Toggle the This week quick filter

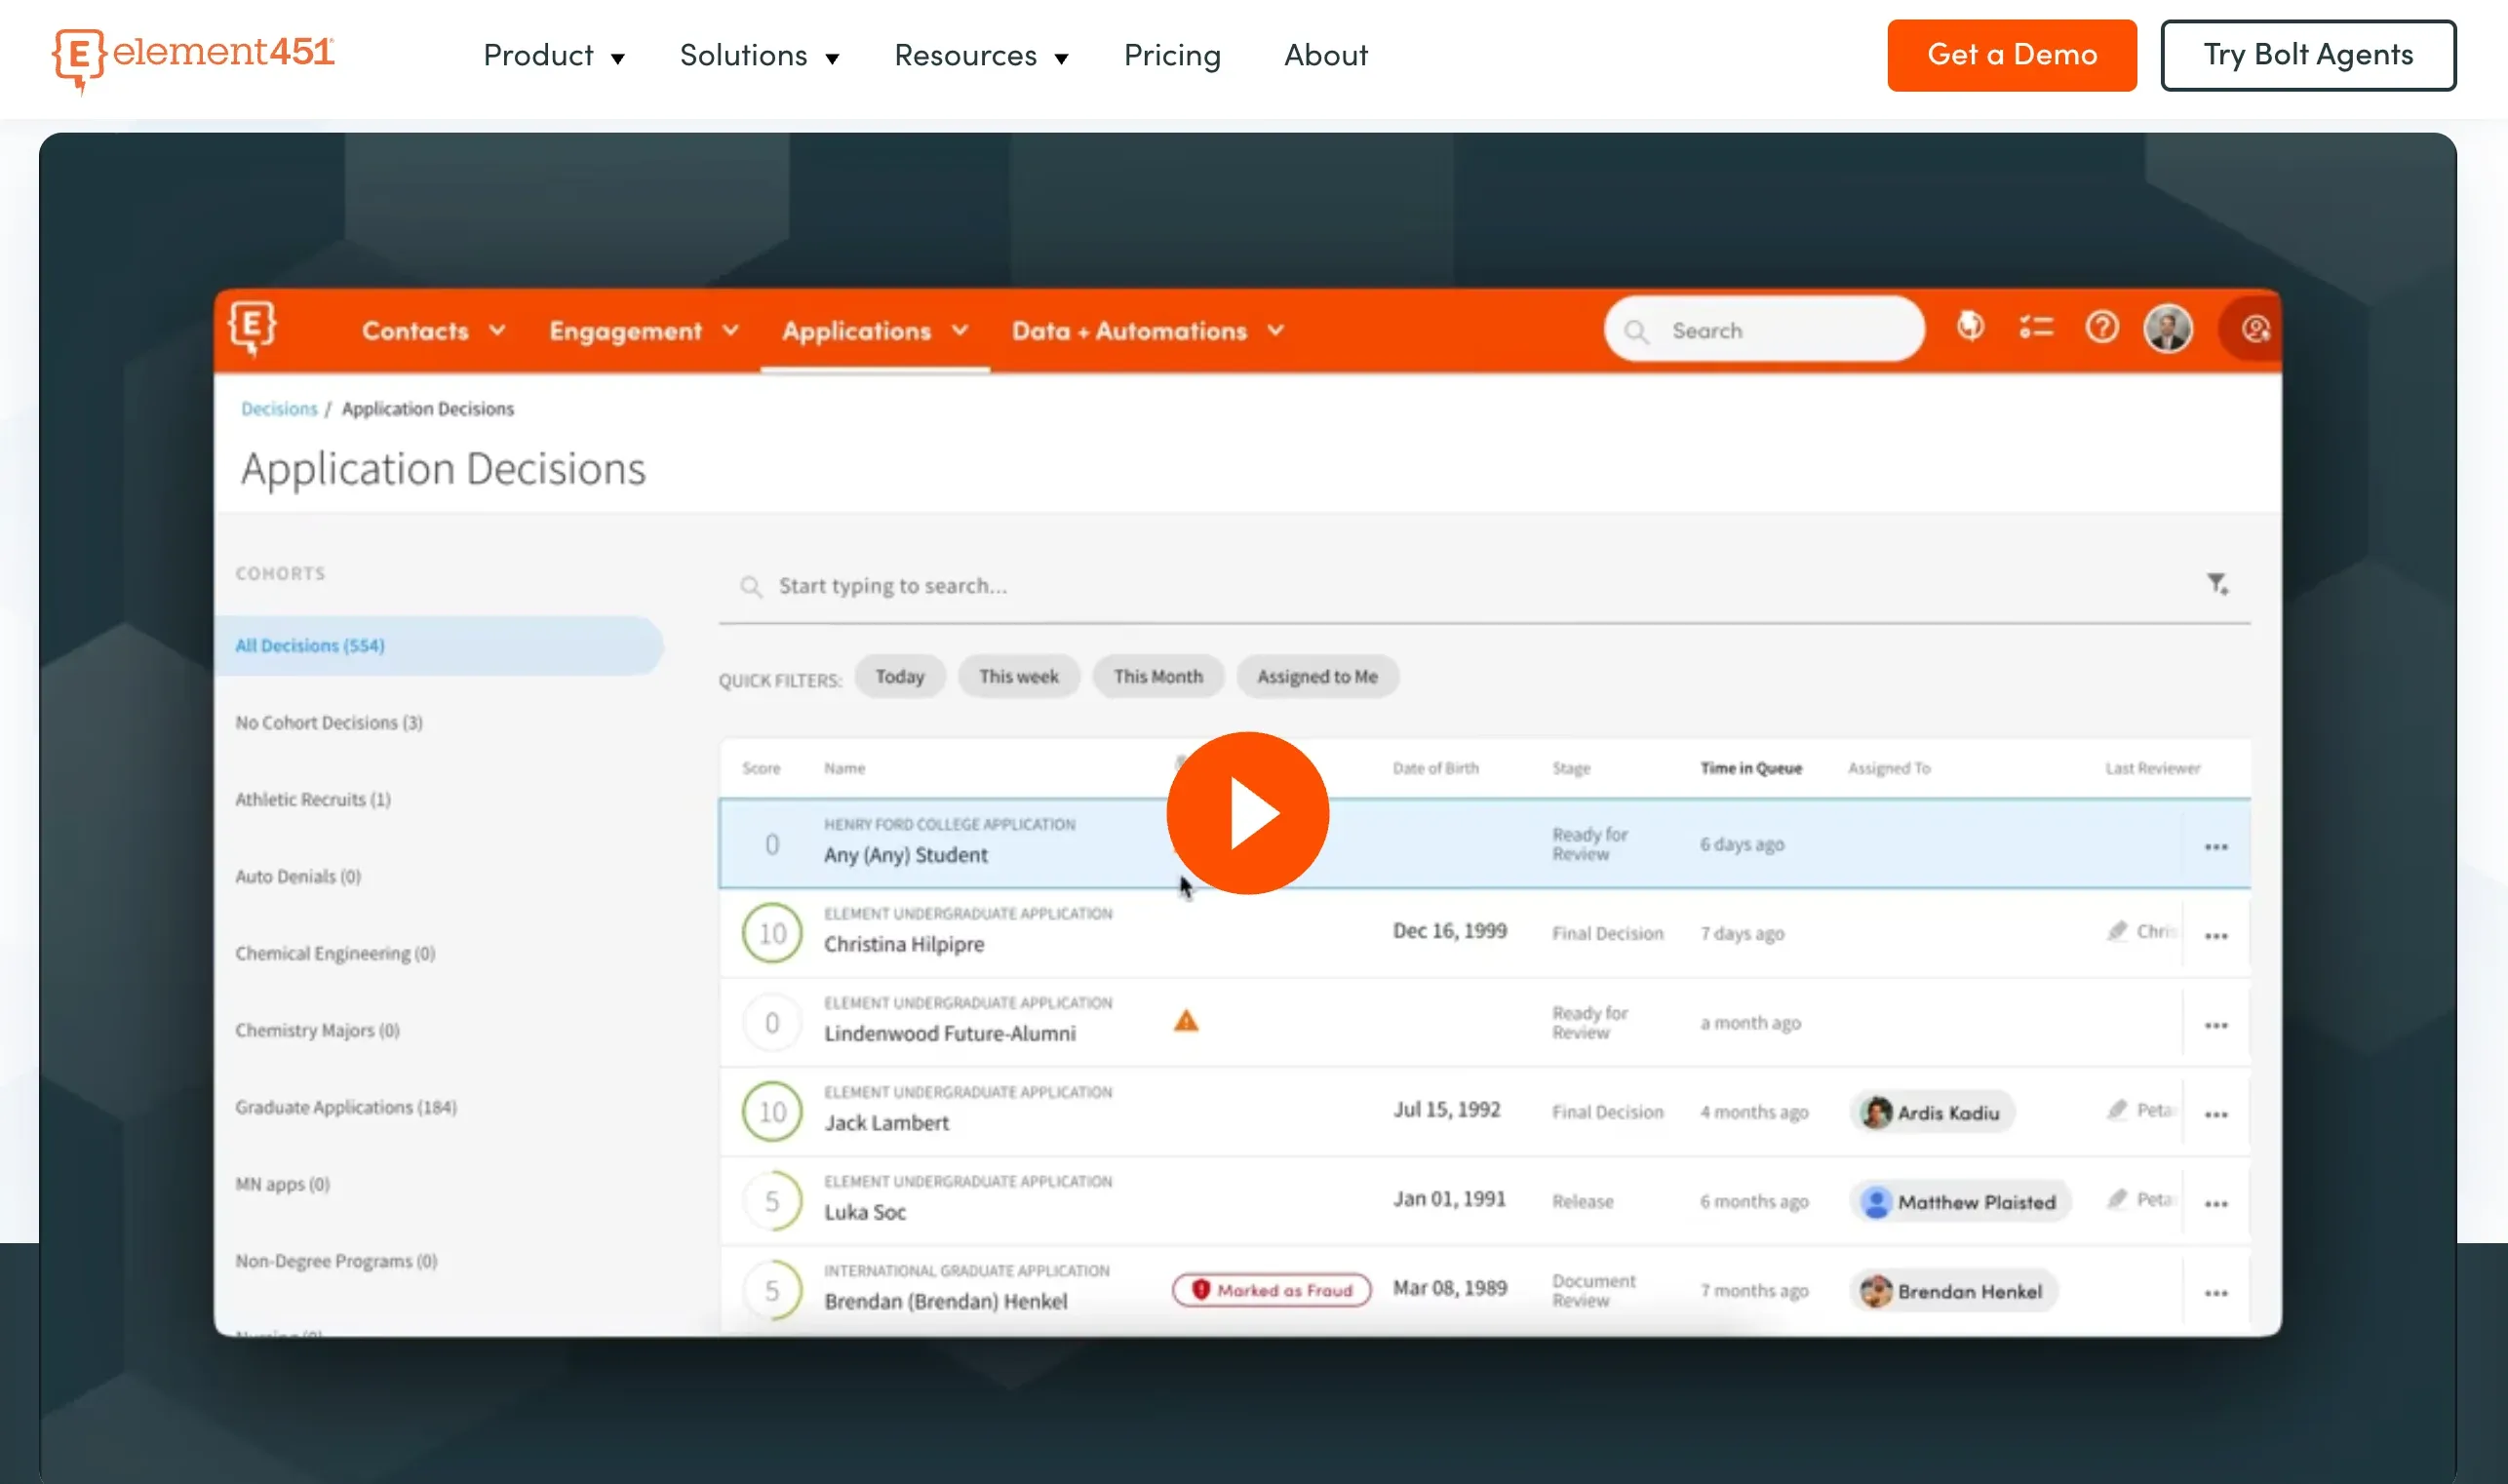[1018, 677]
